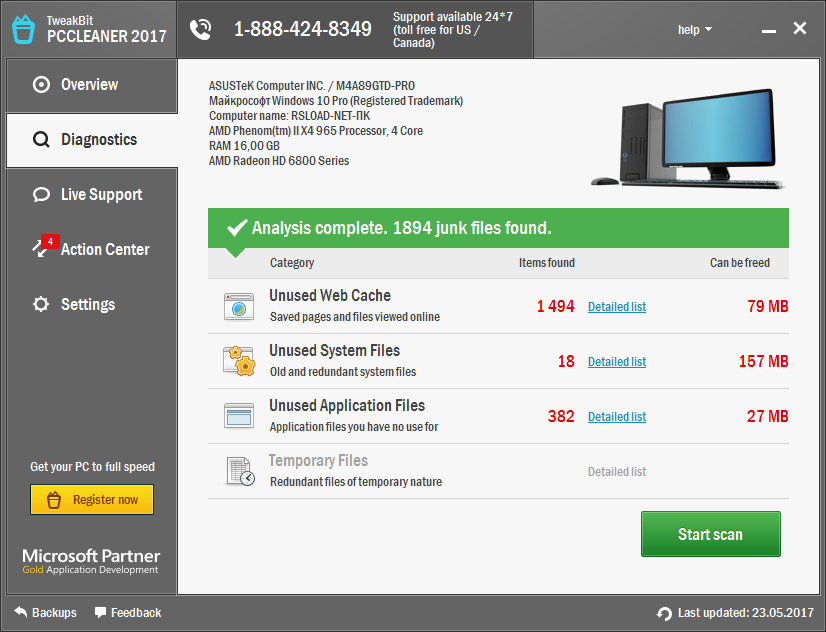Open the Settings tab
Image resolution: width=826 pixels, height=632 pixels.
[92, 304]
